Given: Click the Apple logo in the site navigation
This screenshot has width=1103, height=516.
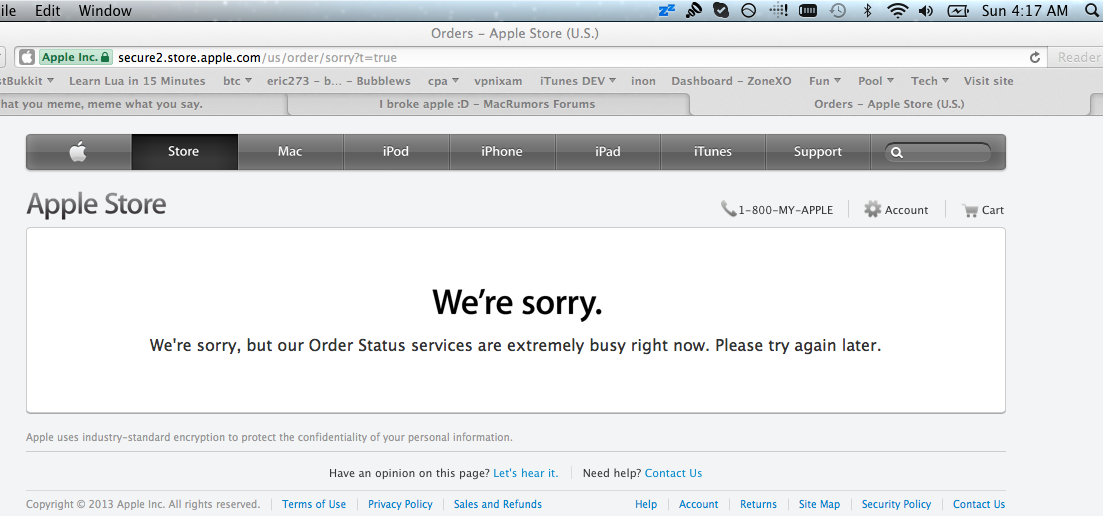Looking at the screenshot, I should tap(78, 151).
